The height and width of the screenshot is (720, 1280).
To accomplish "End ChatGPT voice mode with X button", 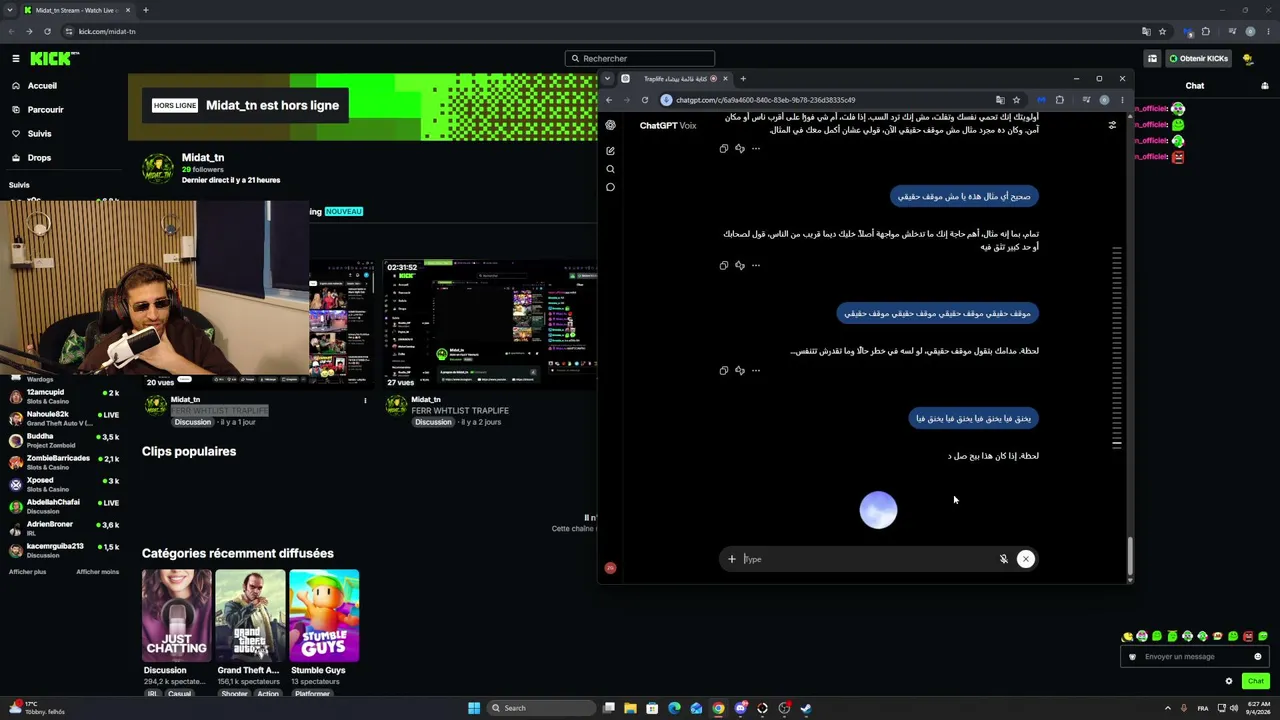I will (1025, 559).
